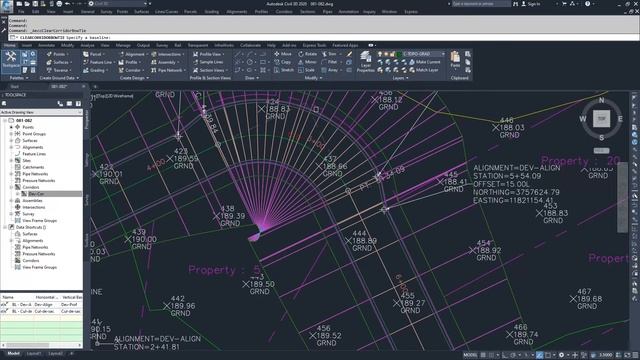Collapse the Corridors node in tree

tap(11, 187)
